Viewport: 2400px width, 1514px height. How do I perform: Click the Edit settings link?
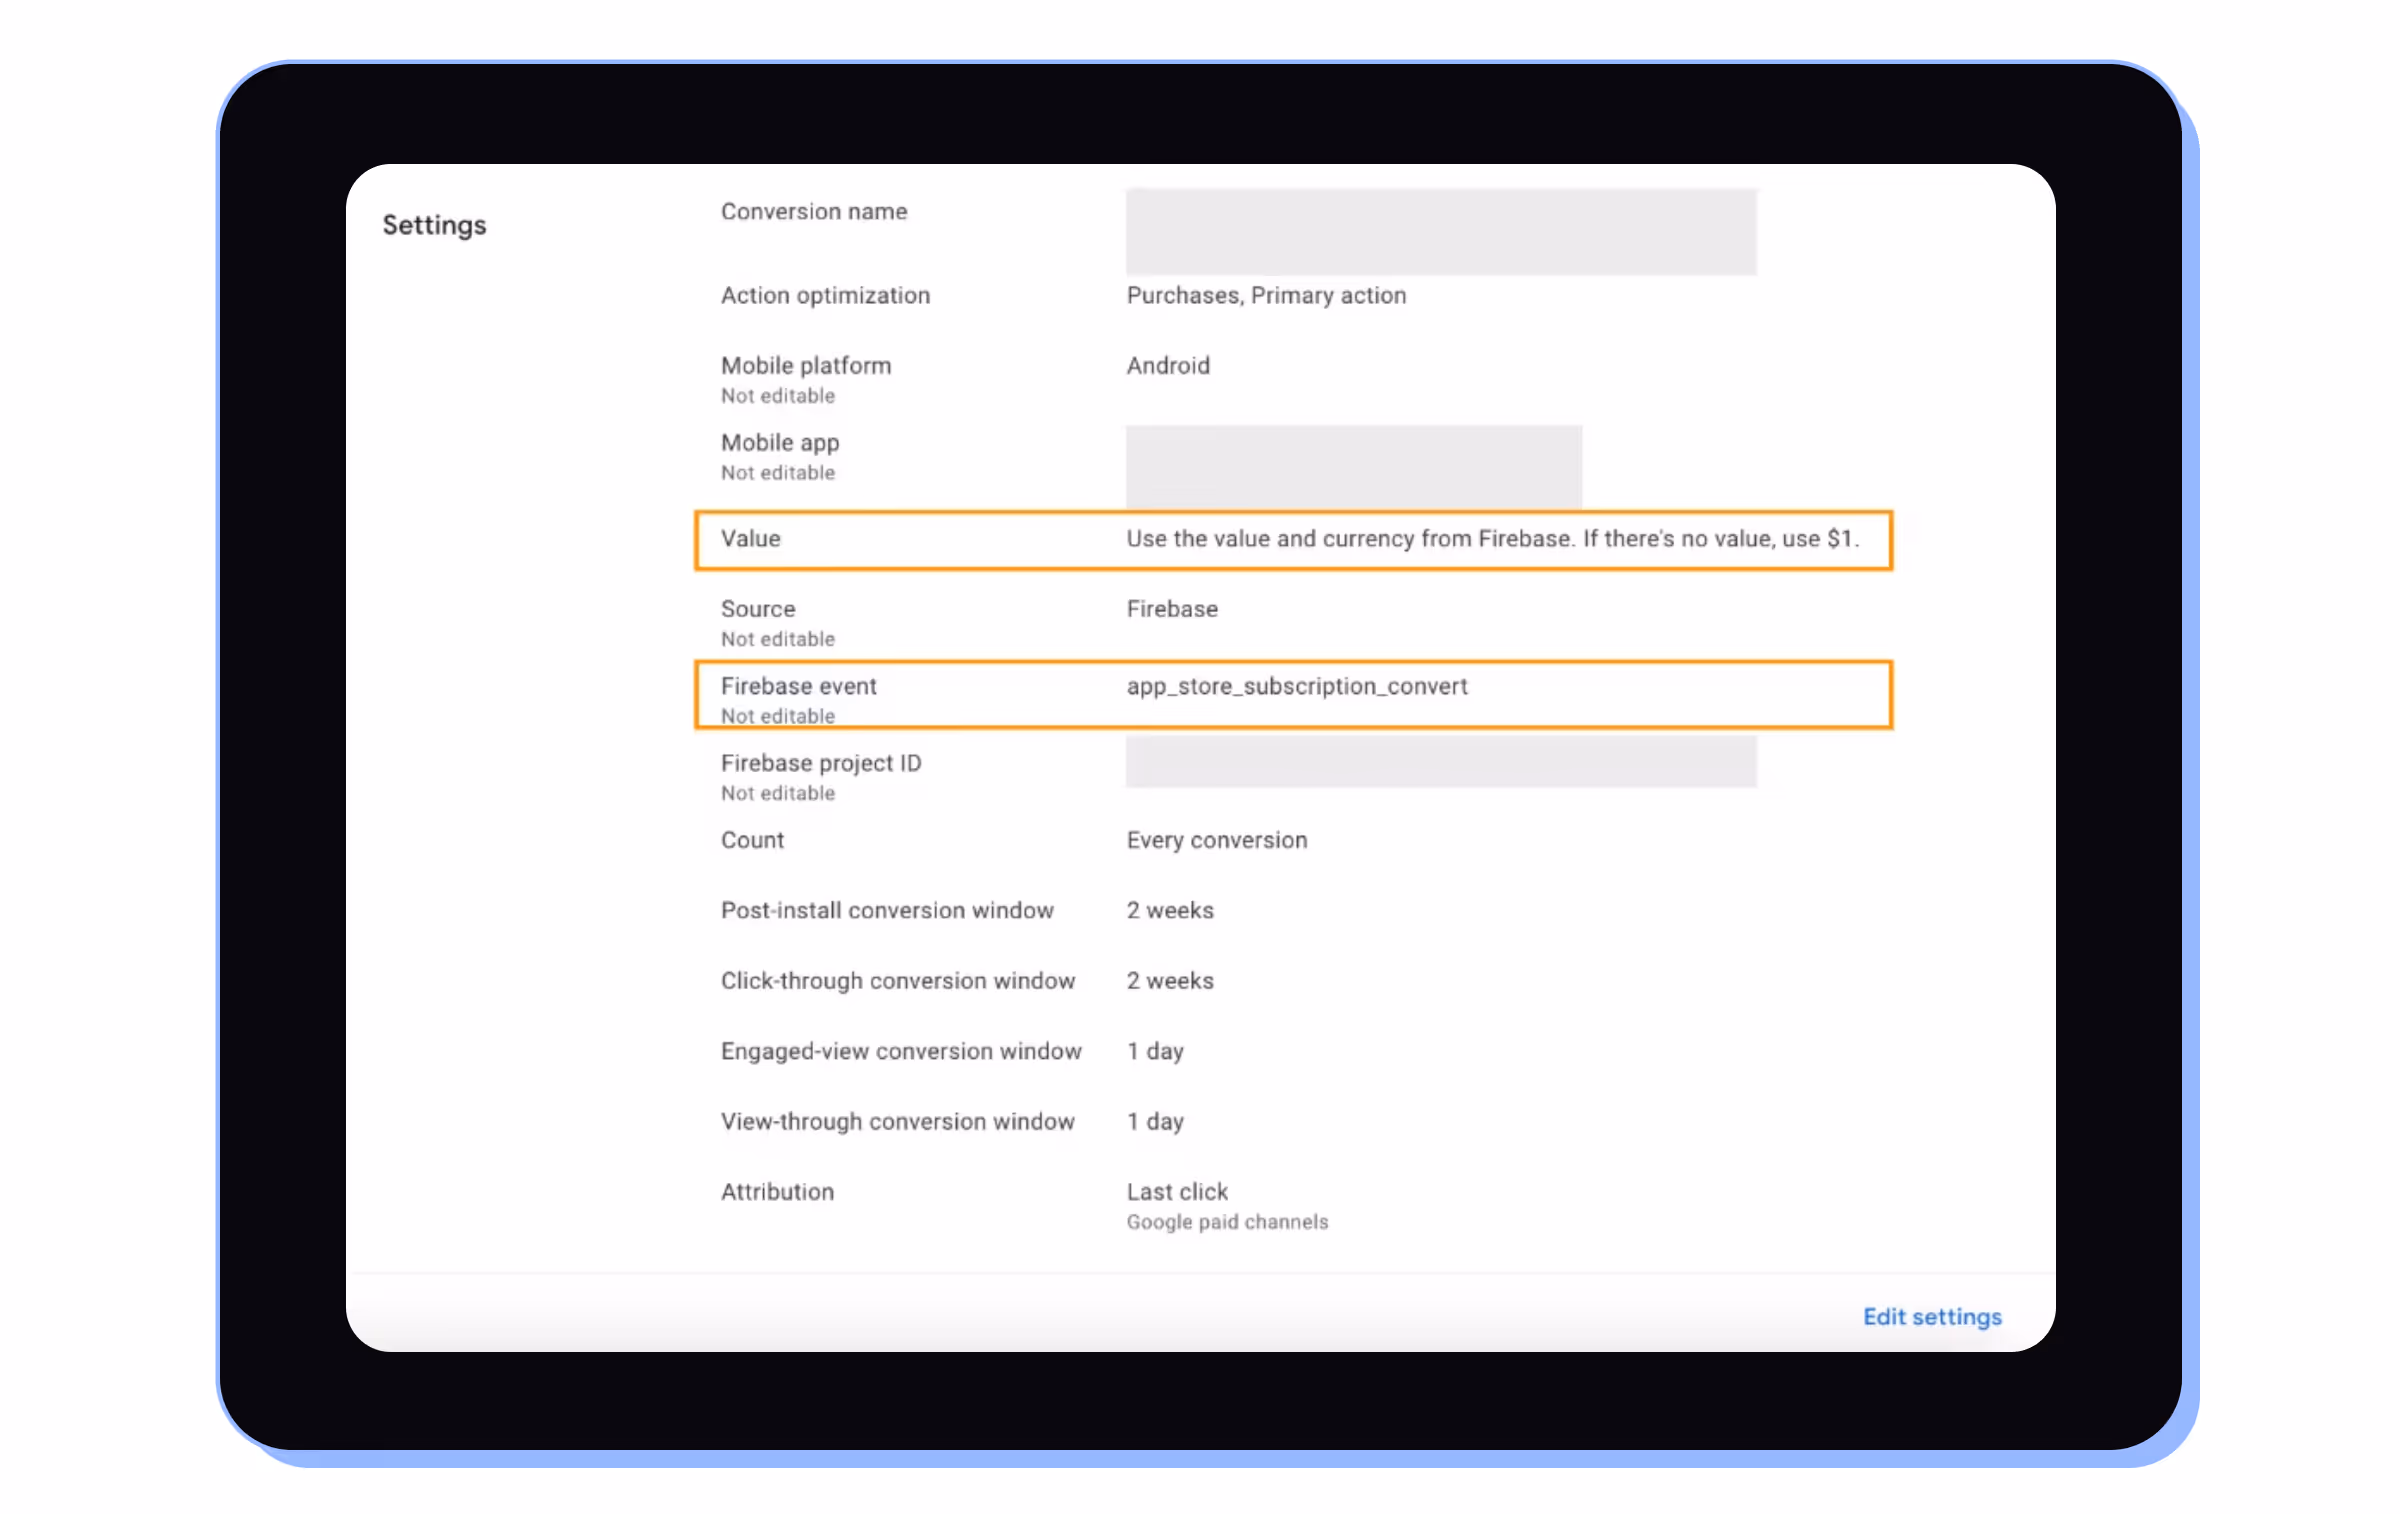1931,1316
